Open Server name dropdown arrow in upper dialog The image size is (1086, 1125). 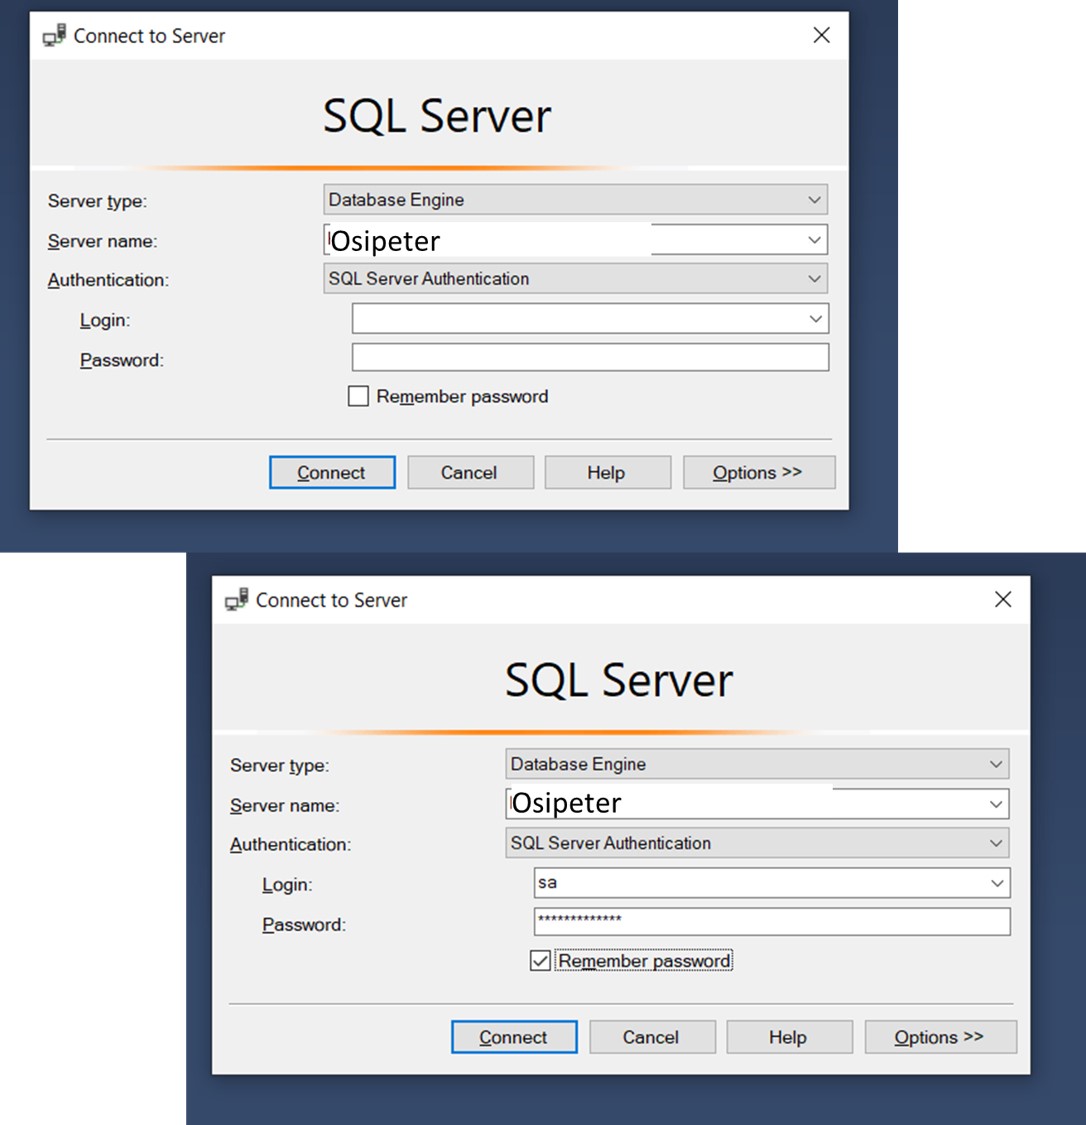pos(814,240)
